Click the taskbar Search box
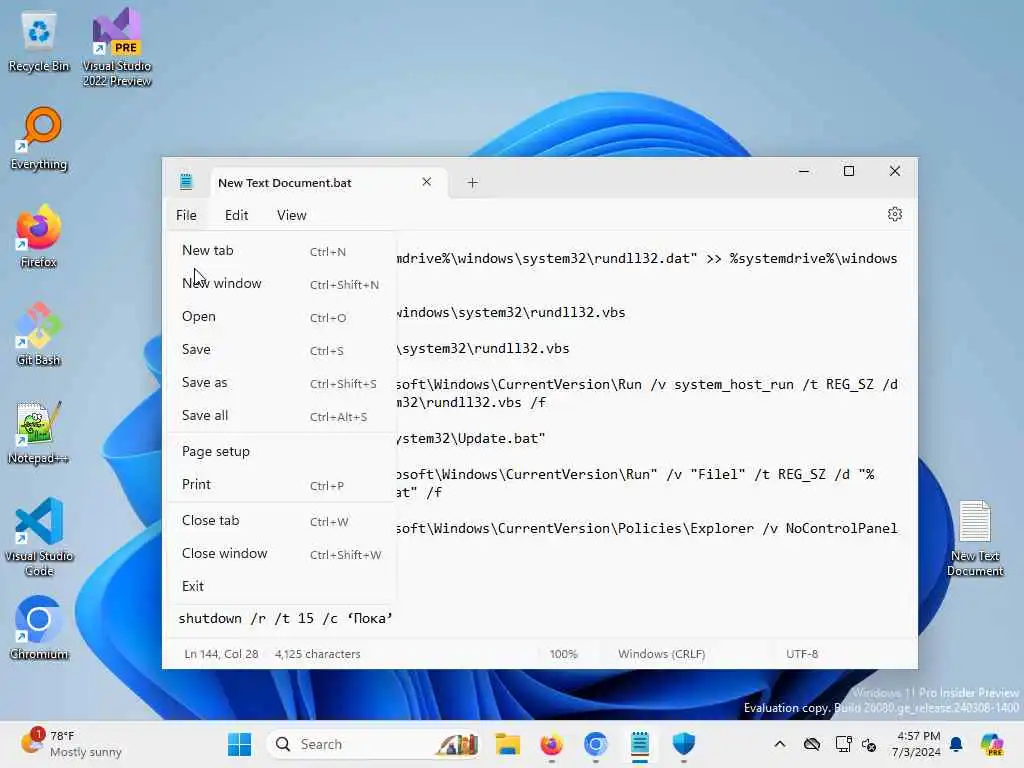 373,744
